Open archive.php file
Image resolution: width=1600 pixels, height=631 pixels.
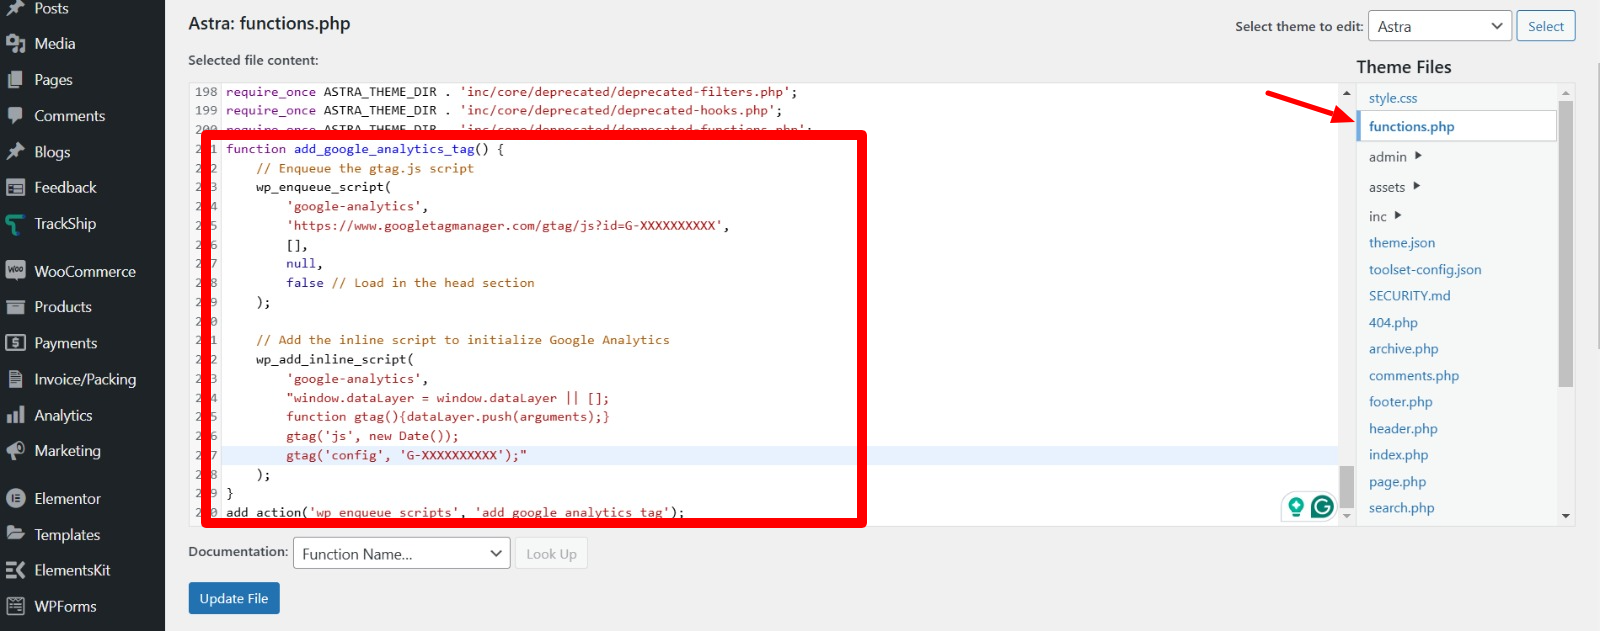(x=1403, y=349)
